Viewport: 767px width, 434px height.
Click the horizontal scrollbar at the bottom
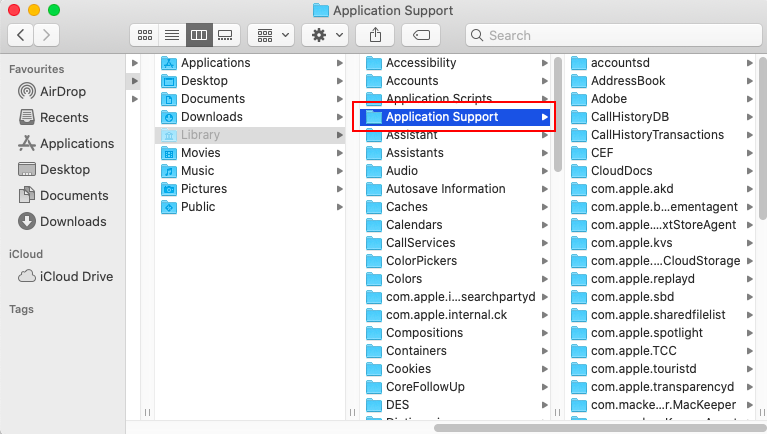click(x=600, y=428)
